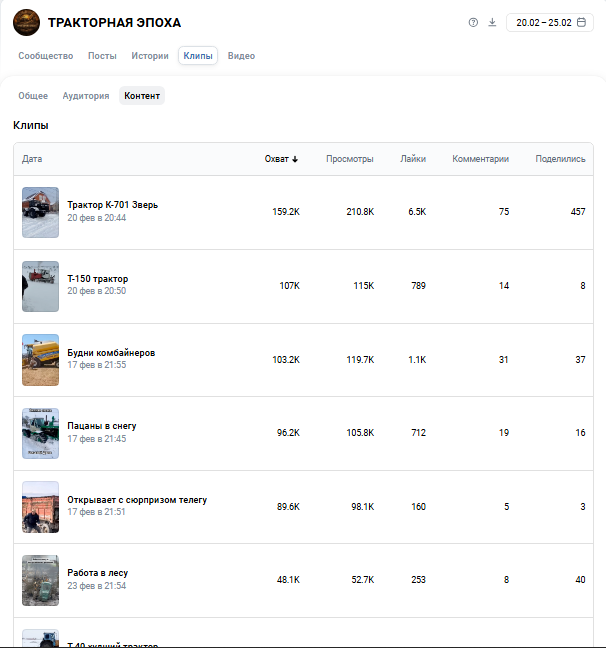This screenshot has width=606, height=648.
Task: Switch to the Посты tab
Action: point(102,56)
